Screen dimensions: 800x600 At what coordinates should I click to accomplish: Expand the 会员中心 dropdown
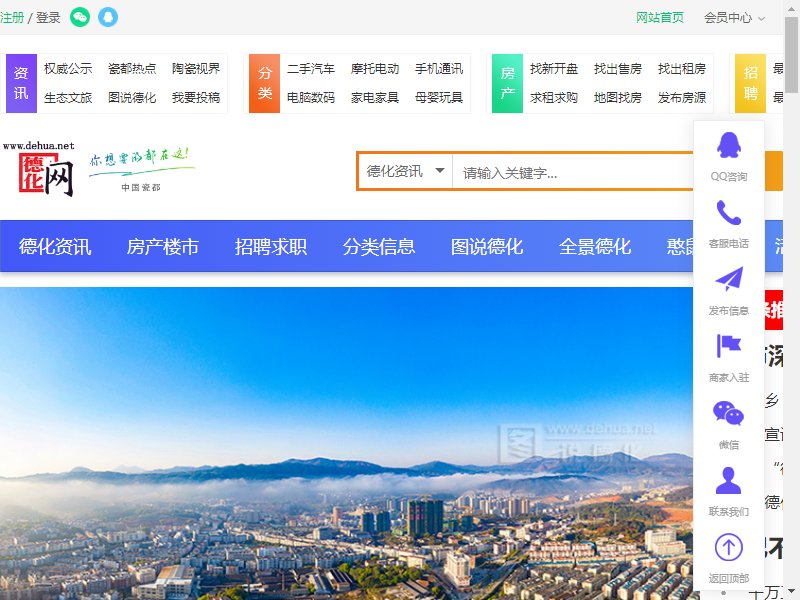coord(734,18)
